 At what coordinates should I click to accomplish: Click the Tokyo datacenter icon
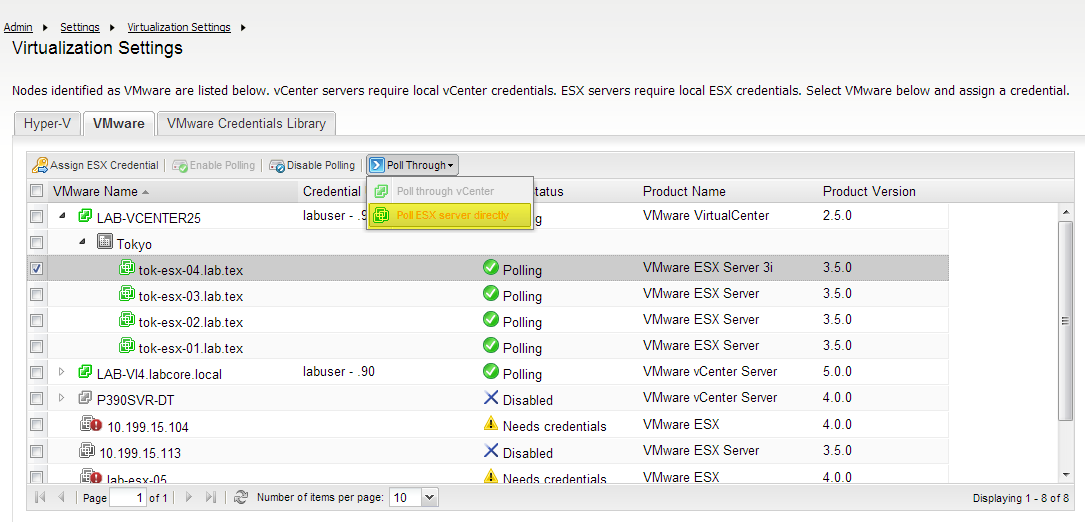point(105,242)
